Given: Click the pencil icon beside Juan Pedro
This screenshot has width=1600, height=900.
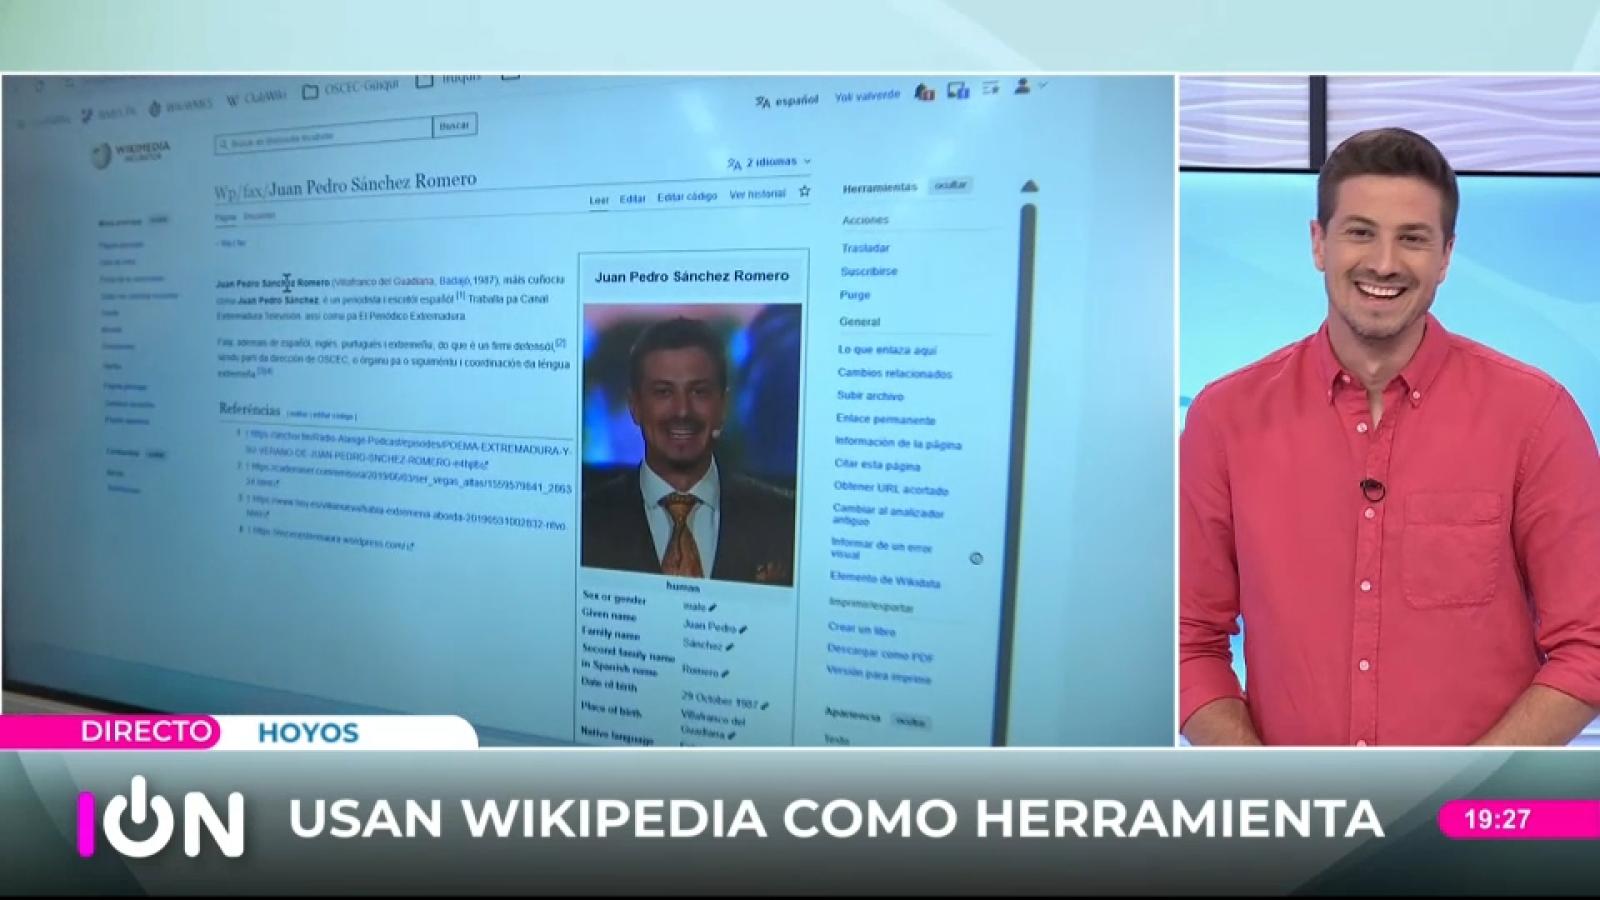Looking at the screenshot, I should [743, 629].
